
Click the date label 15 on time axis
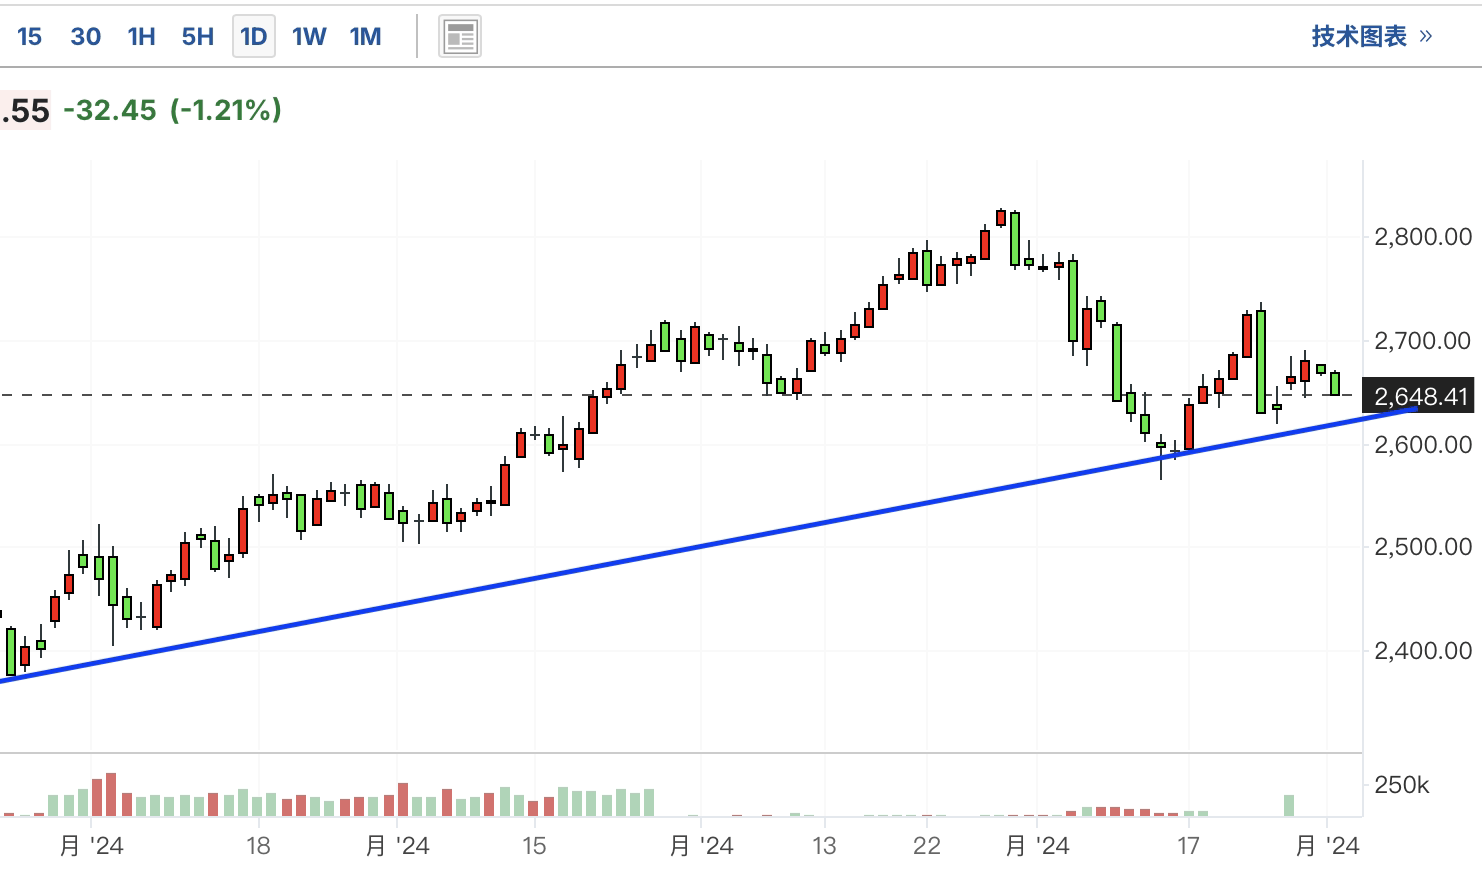click(534, 846)
